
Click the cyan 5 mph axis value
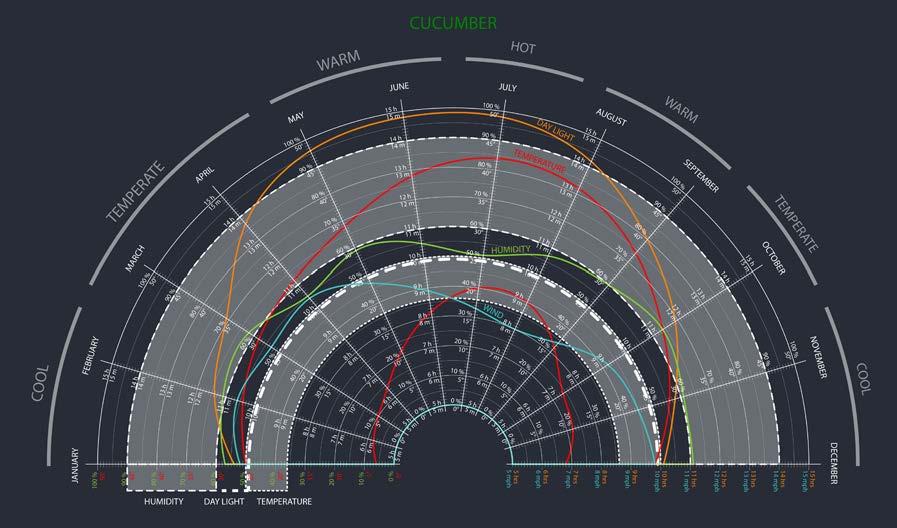pos(509,481)
